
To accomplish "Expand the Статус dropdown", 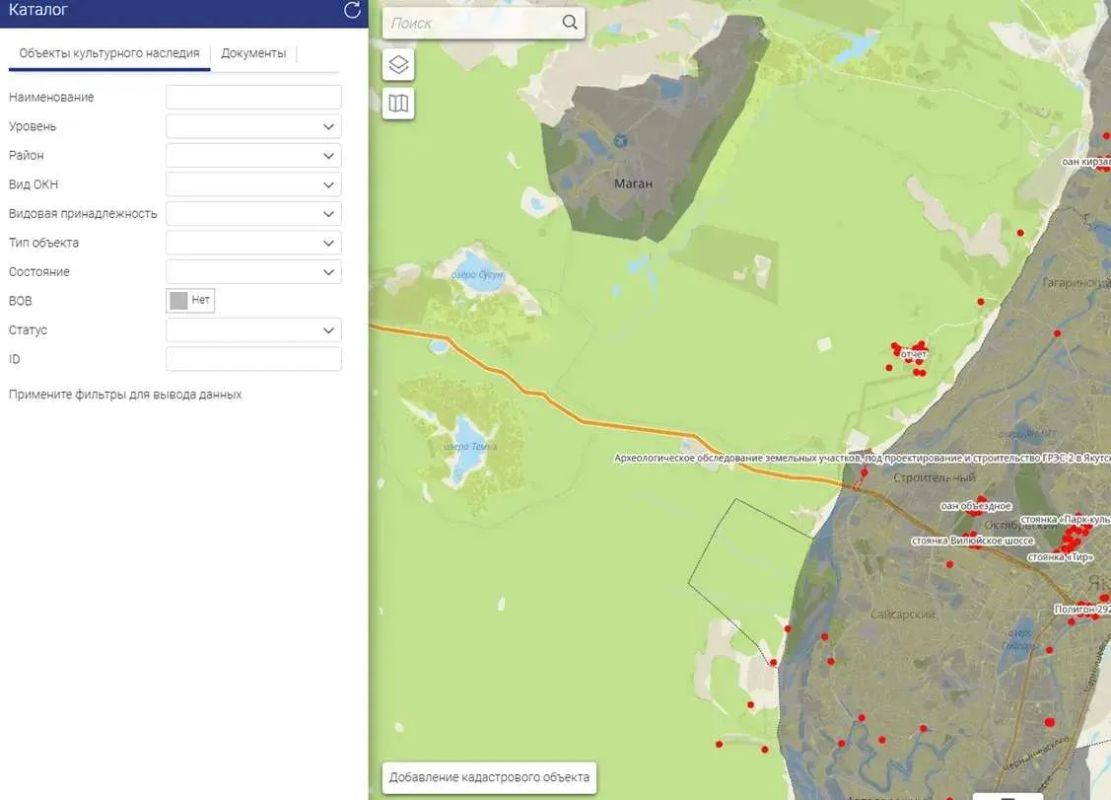I will (254, 330).
